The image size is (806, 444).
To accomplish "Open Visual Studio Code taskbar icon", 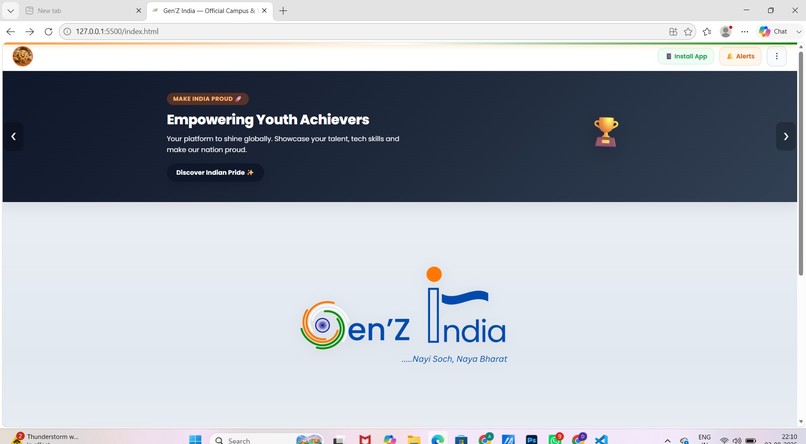I will [x=601, y=440].
